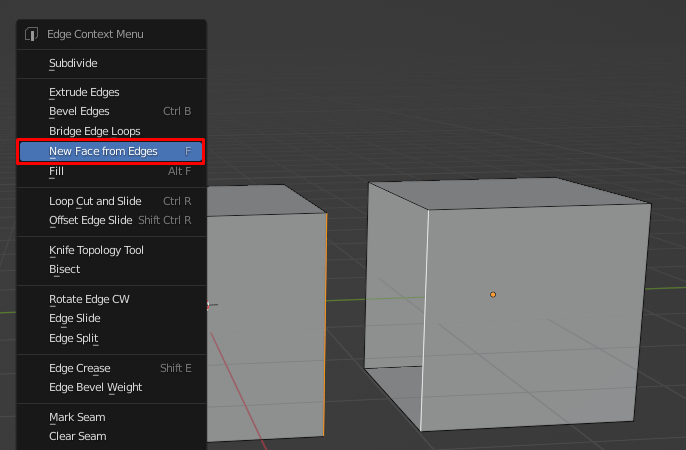Choose Edge Bevel Weight
Screen dimensions: 686x450
(95, 387)
